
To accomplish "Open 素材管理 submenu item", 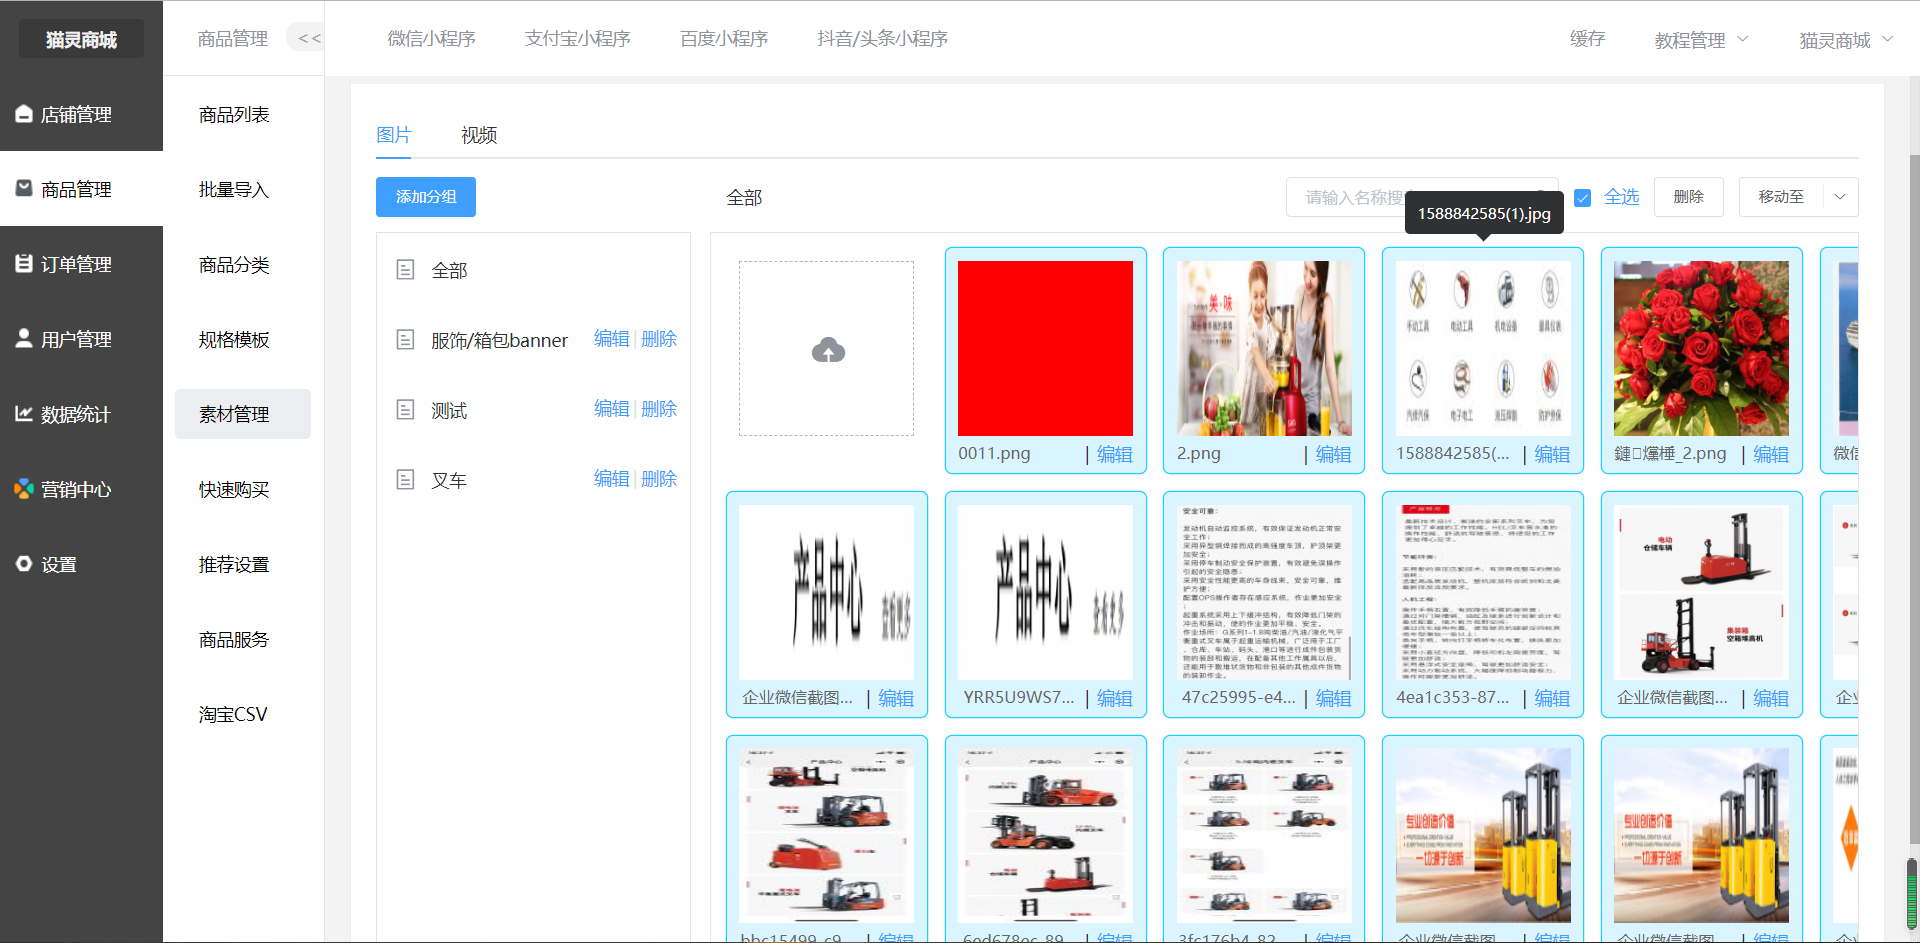I will (243, 414).
